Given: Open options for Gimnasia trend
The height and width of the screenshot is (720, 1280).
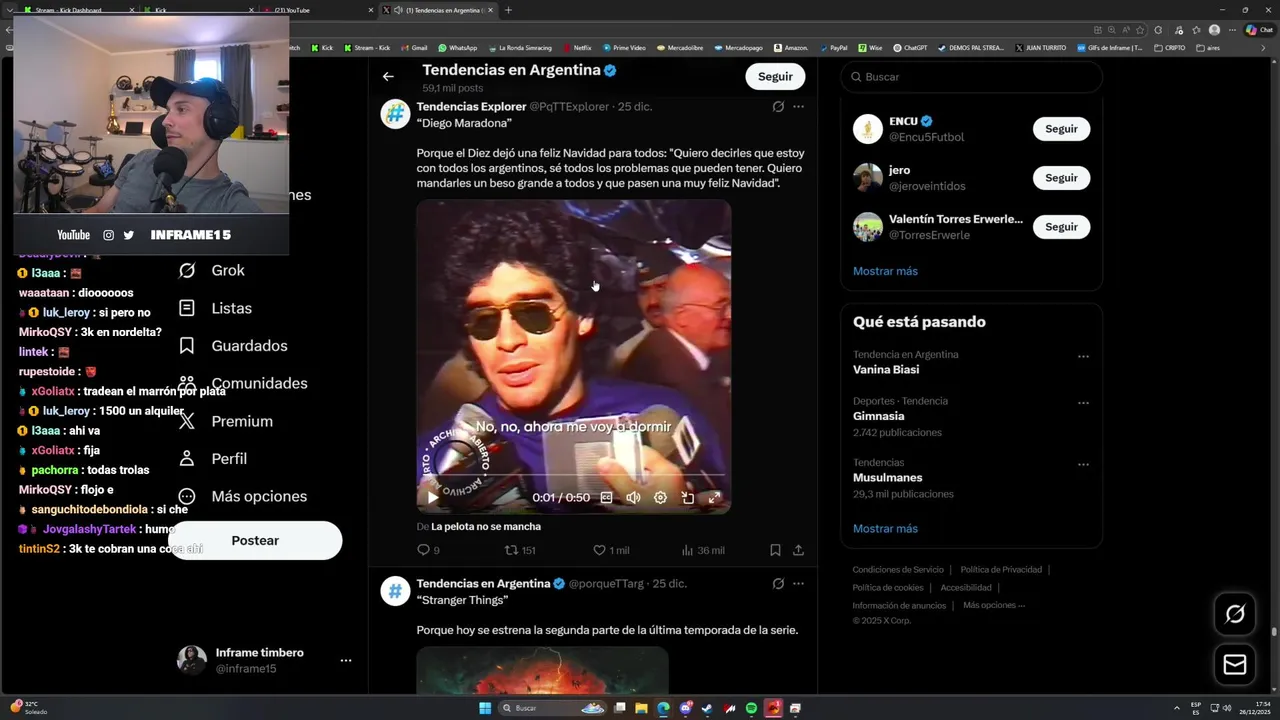Looking at the screenshot, I should (1083, 403).
